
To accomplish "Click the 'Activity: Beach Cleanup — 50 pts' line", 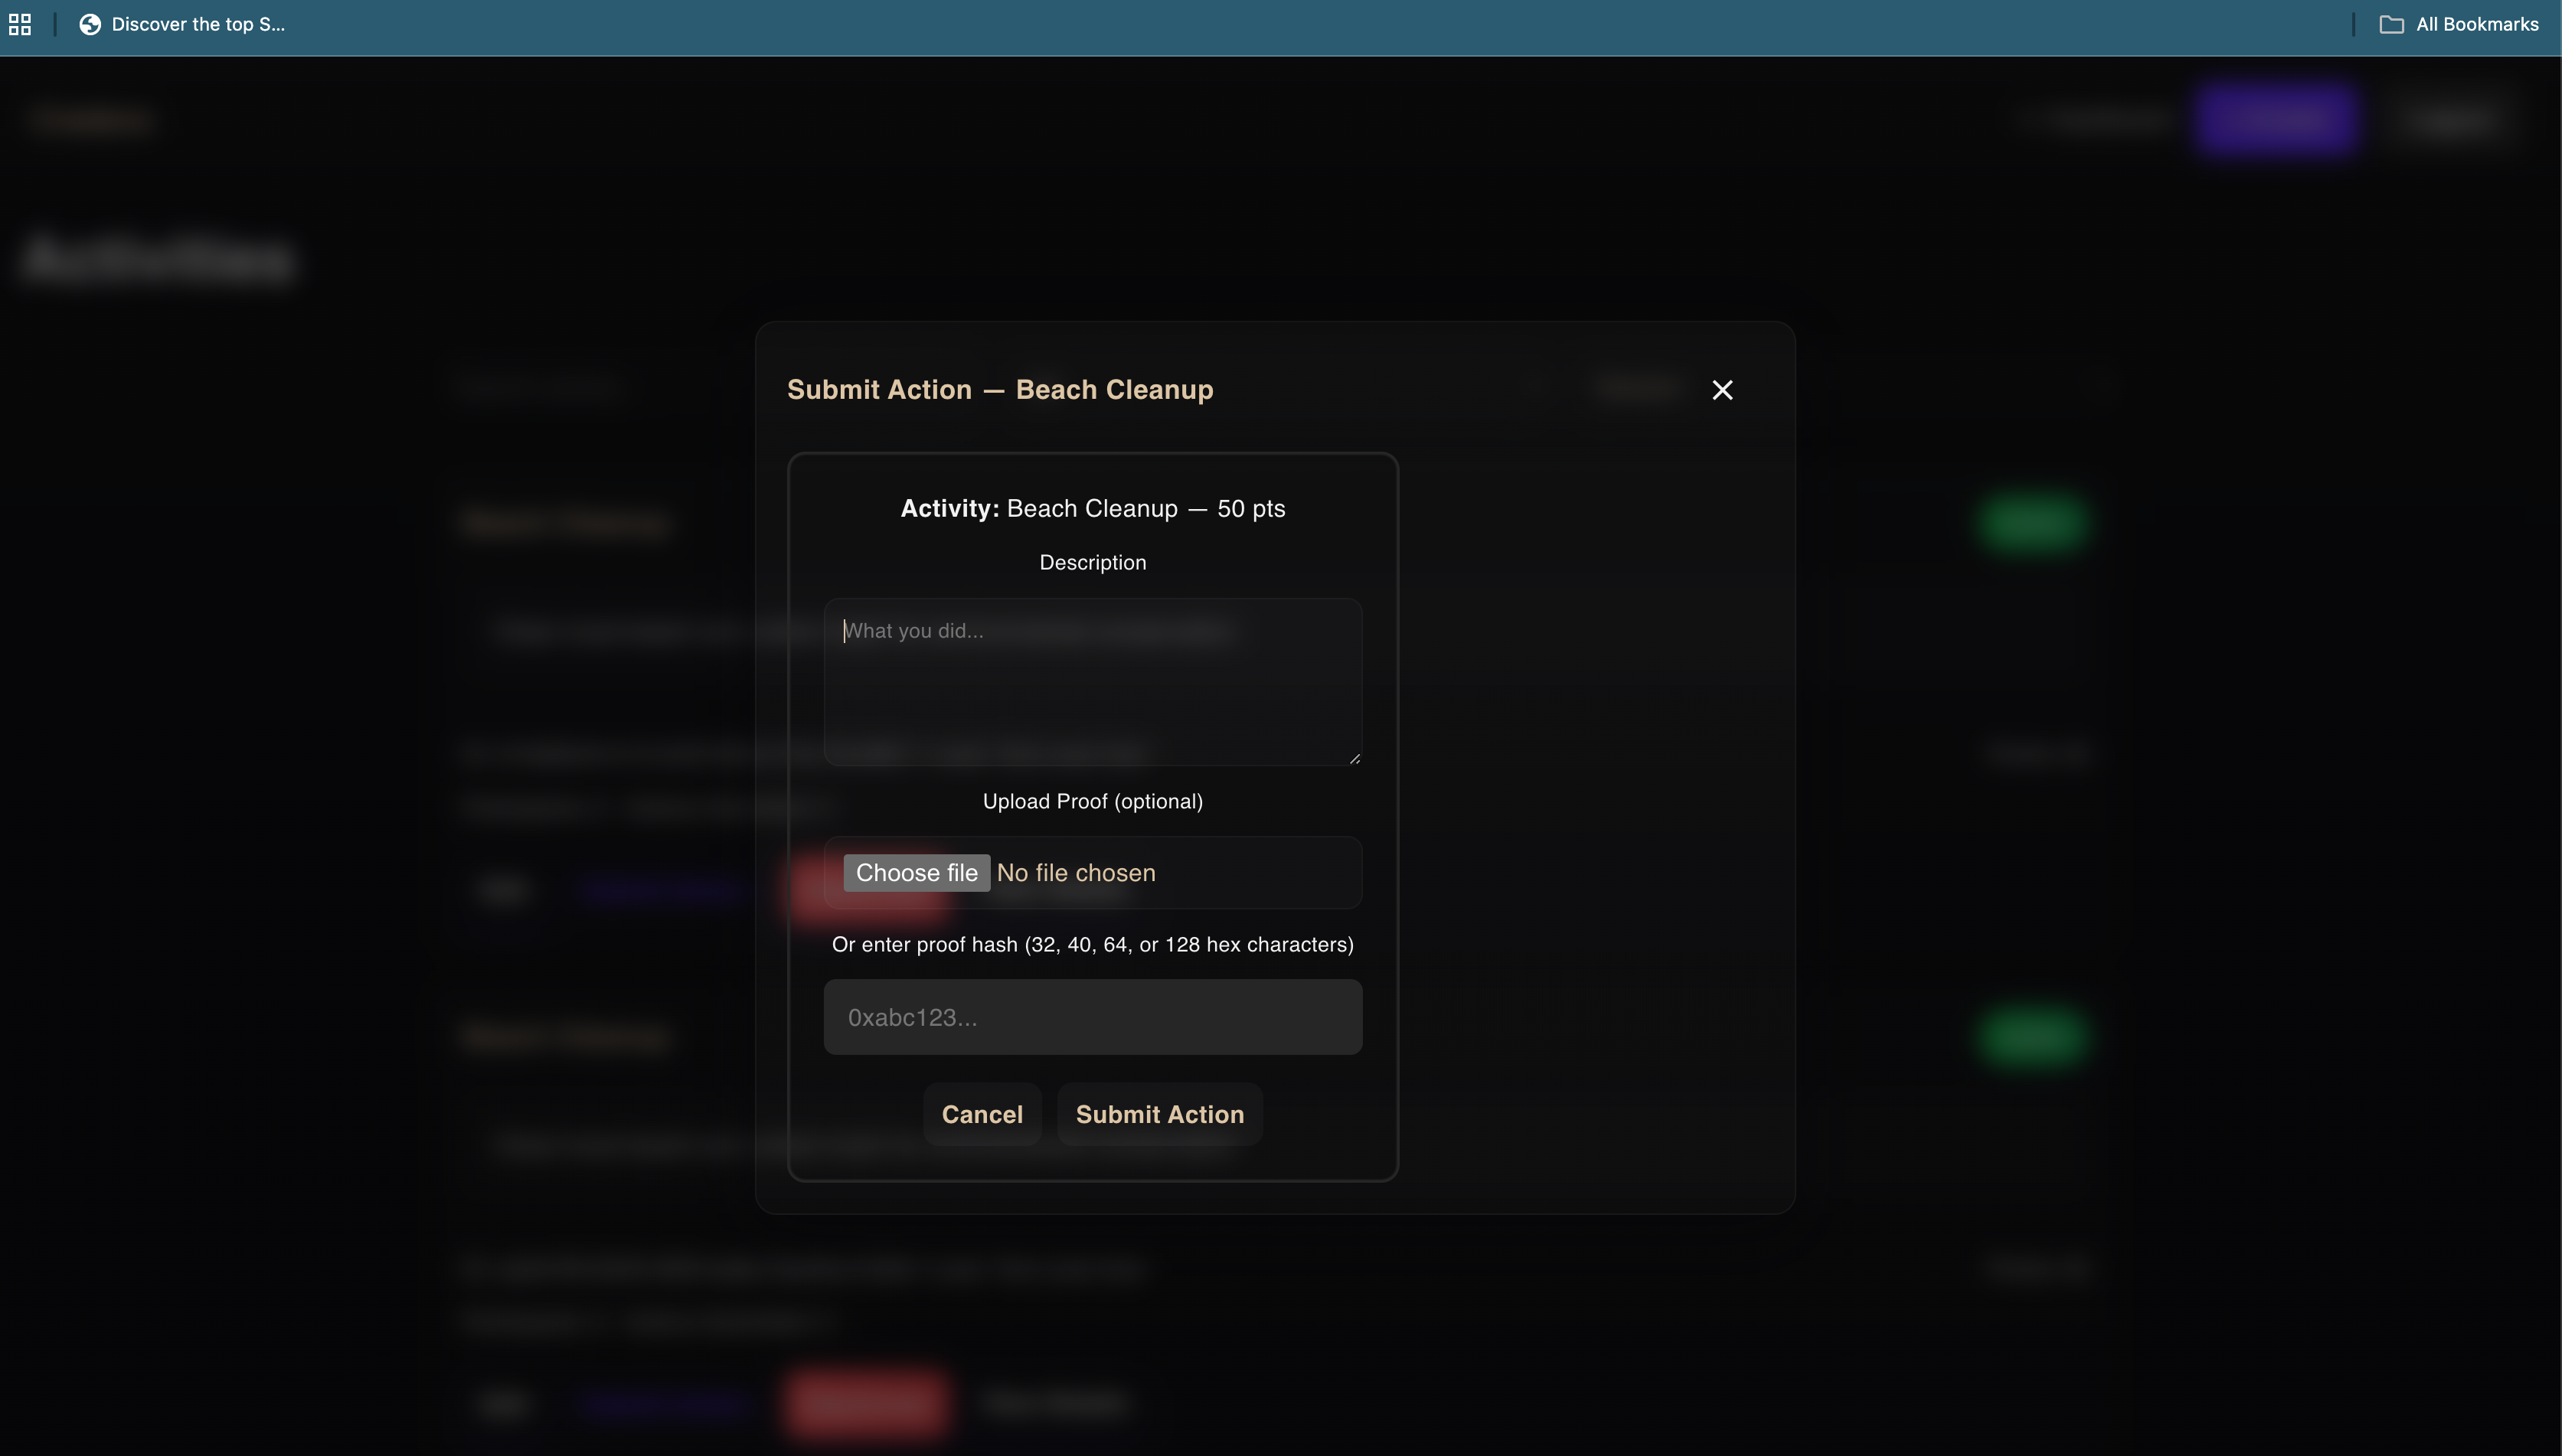I will [x=1092, y=508].
